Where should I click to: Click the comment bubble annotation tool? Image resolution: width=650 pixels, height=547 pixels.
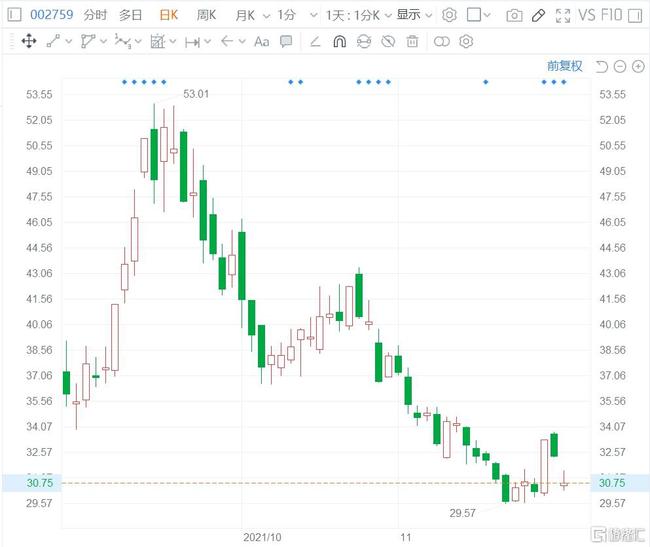click(286, 41)
